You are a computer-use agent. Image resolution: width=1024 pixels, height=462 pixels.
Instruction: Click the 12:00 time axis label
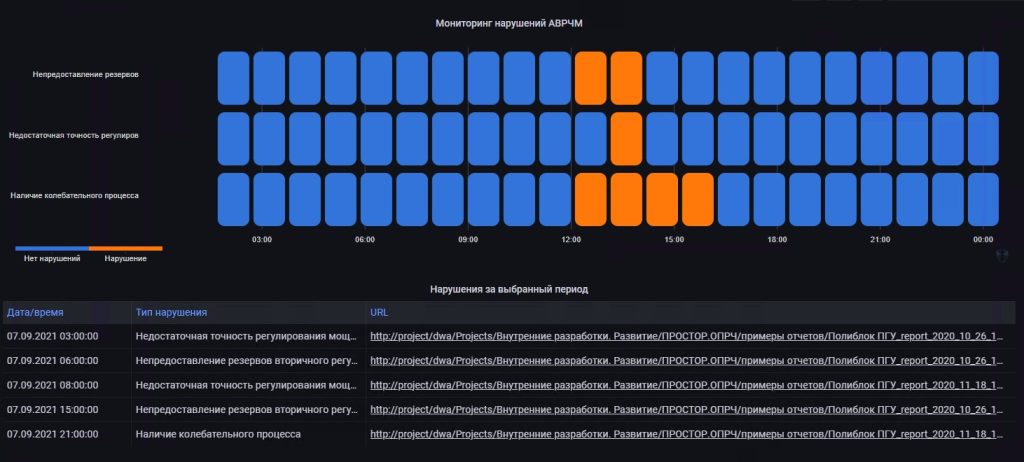[571, 240]
